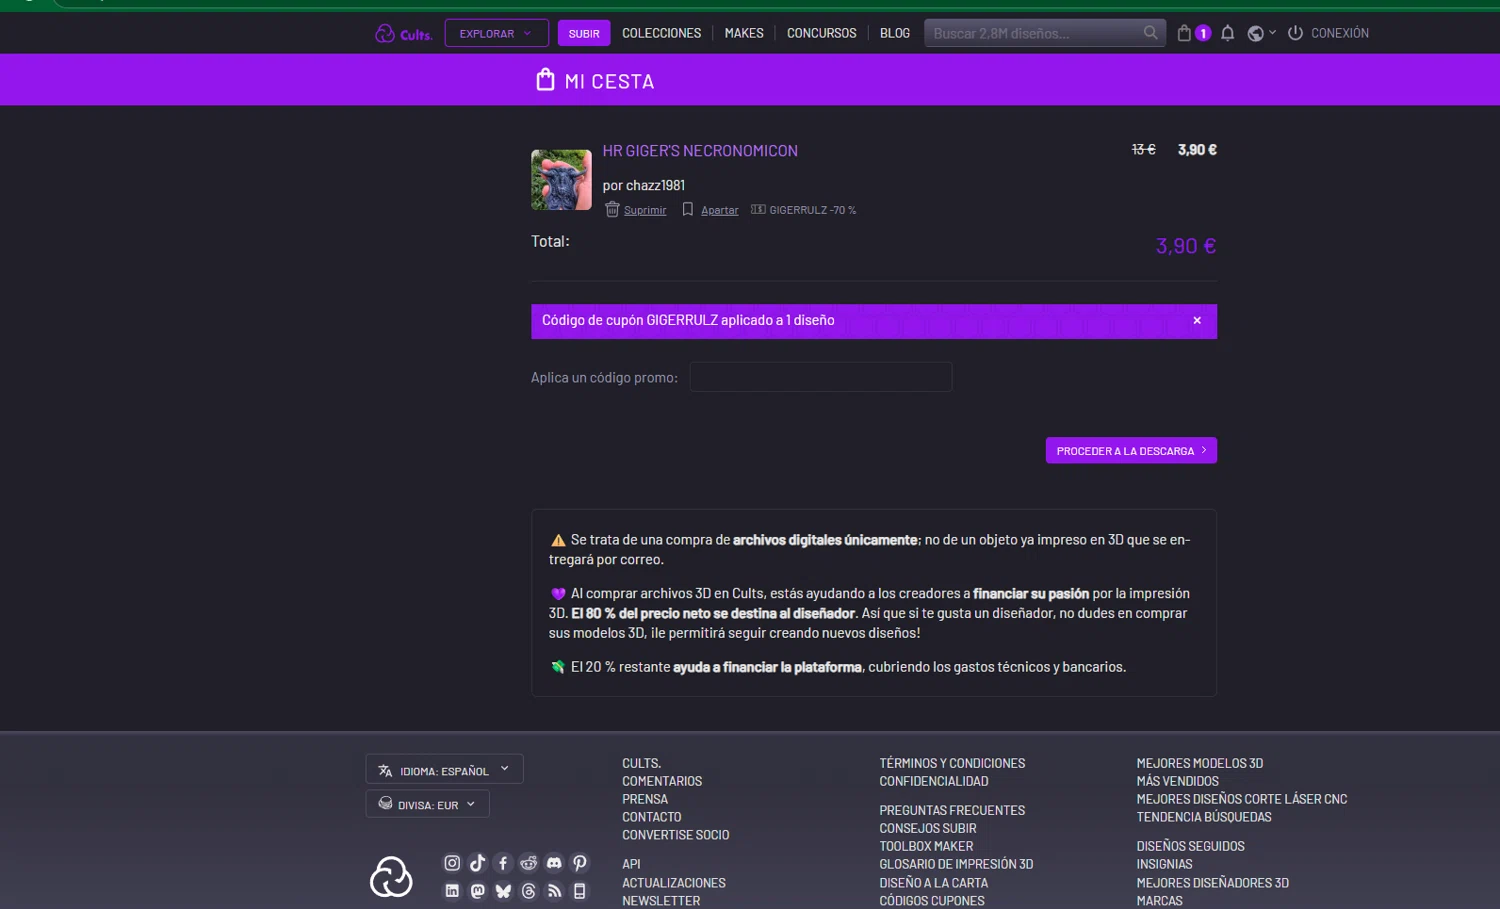The height and width of the screenshot is (909, 1500).
Task: Click the trash icon beside Suprimir
Action: tap(612, 209)
